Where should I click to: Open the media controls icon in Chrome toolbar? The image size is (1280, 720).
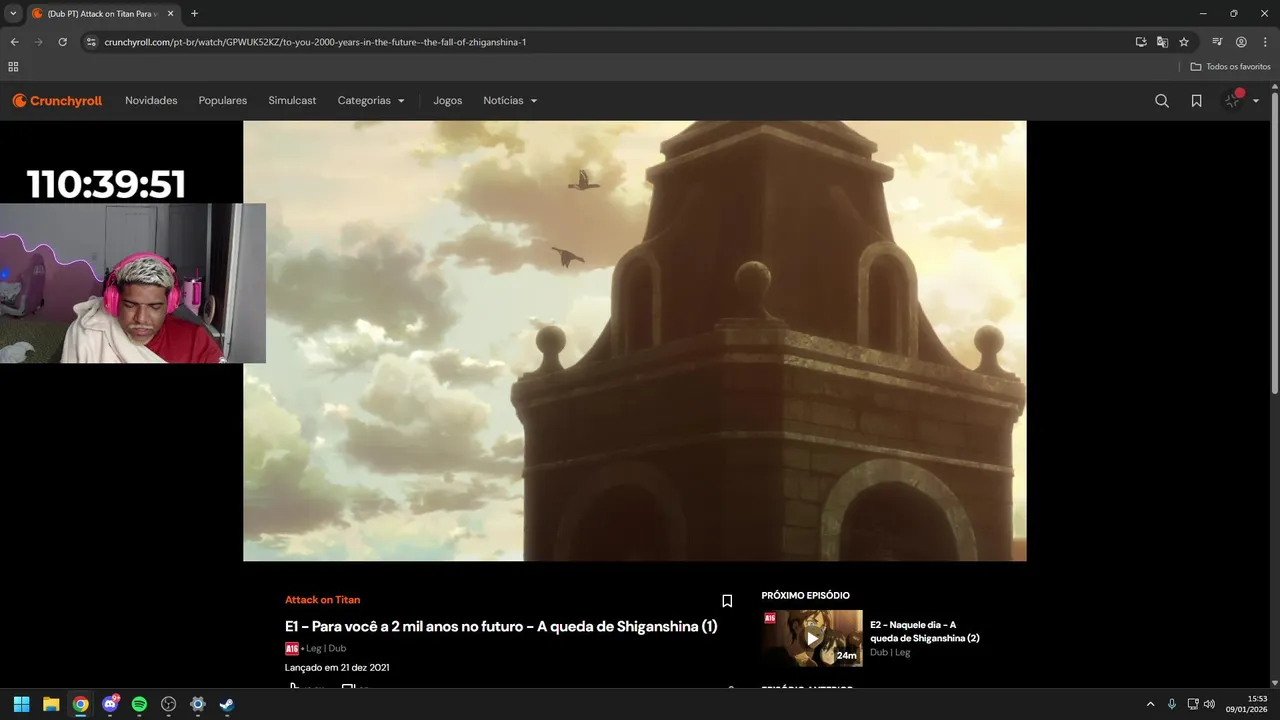click(1217, 42)
